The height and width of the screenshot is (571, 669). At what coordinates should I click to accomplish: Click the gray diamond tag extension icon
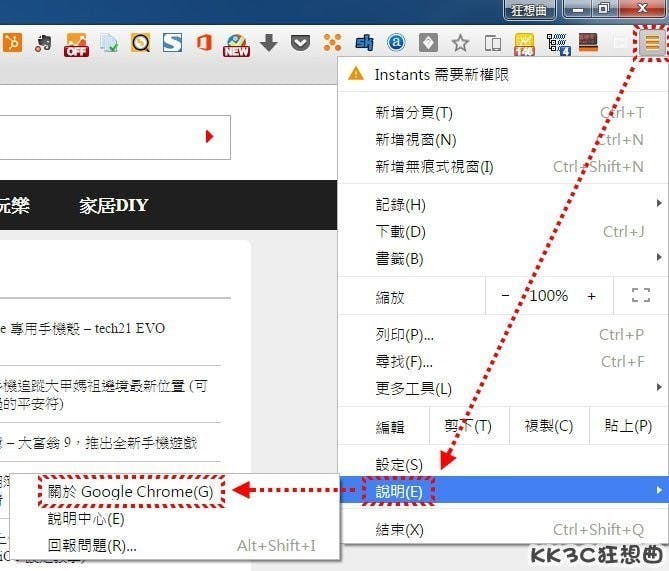coord(428,43)
